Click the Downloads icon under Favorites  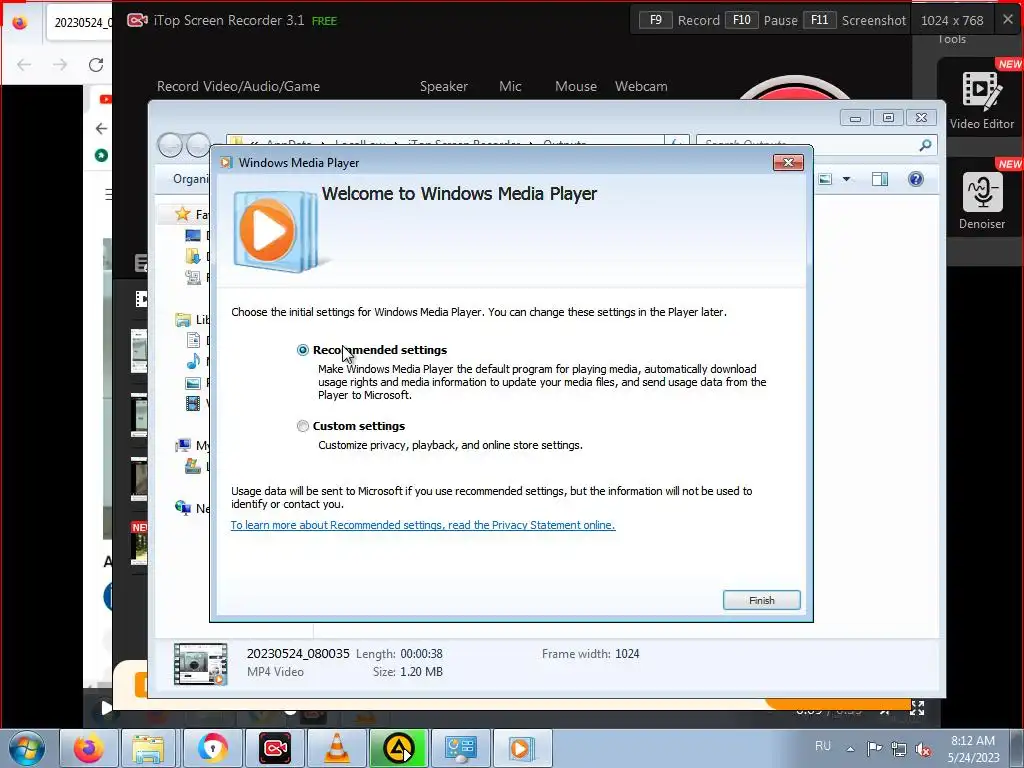193,256
